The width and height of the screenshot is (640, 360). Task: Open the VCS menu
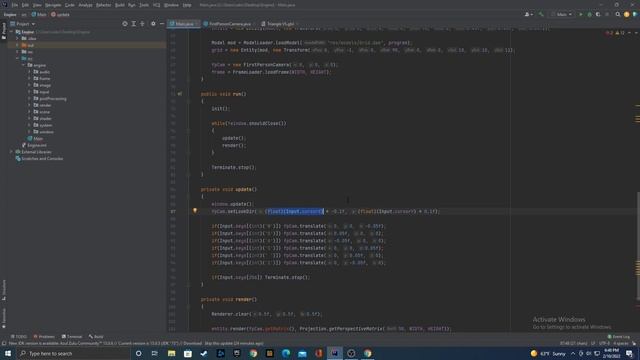[156, 5]
